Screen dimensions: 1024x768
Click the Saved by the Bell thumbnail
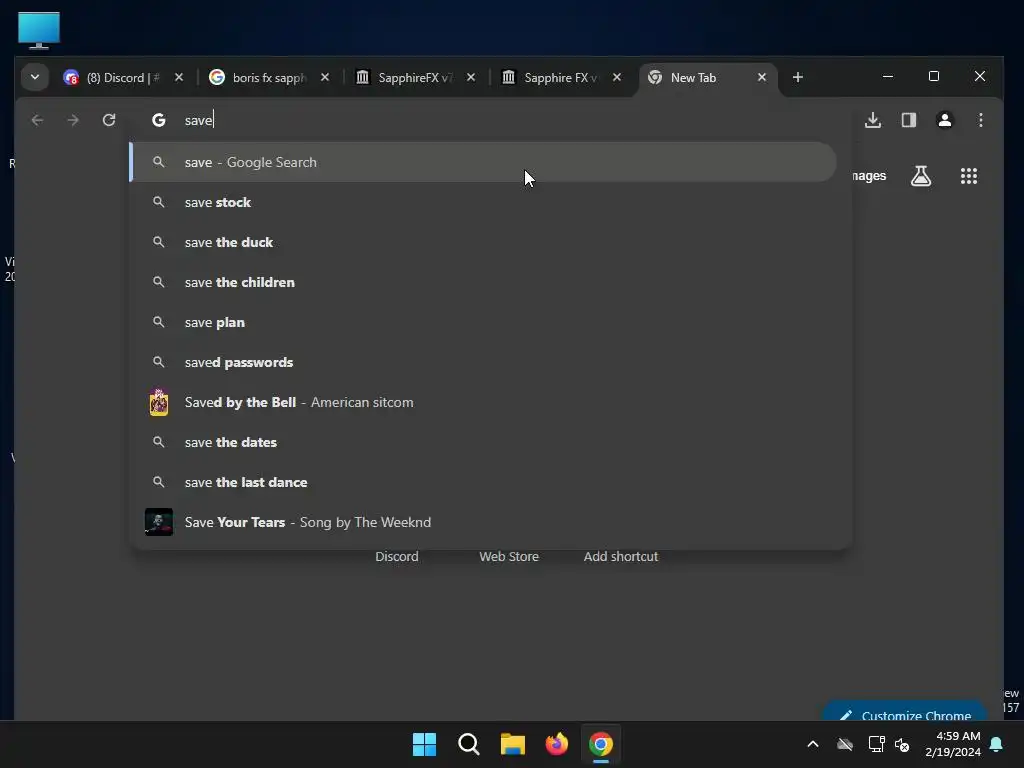coord(159,402)
